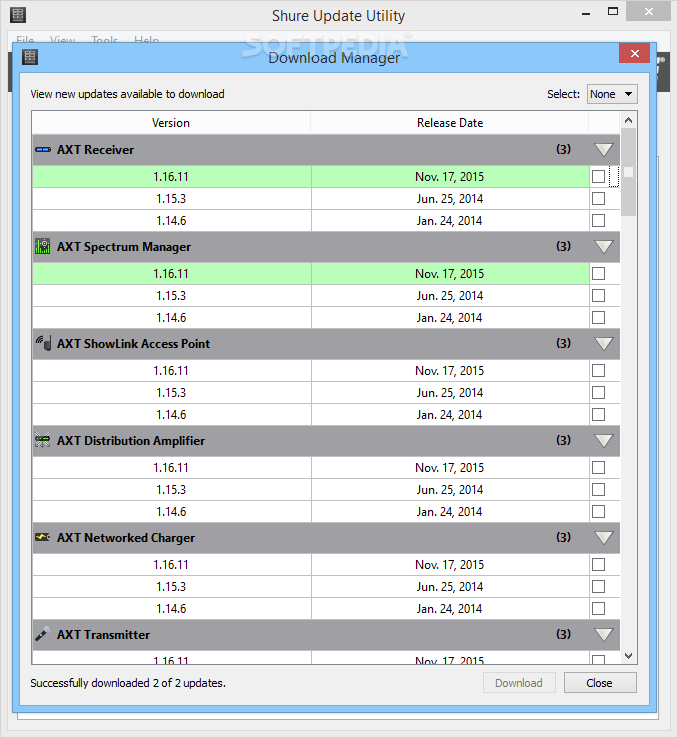The width and height of the screenshot is (678, 738).
Task: Check AXT Spectrum Manager 1.16.11 box
Action: point(598,273)
